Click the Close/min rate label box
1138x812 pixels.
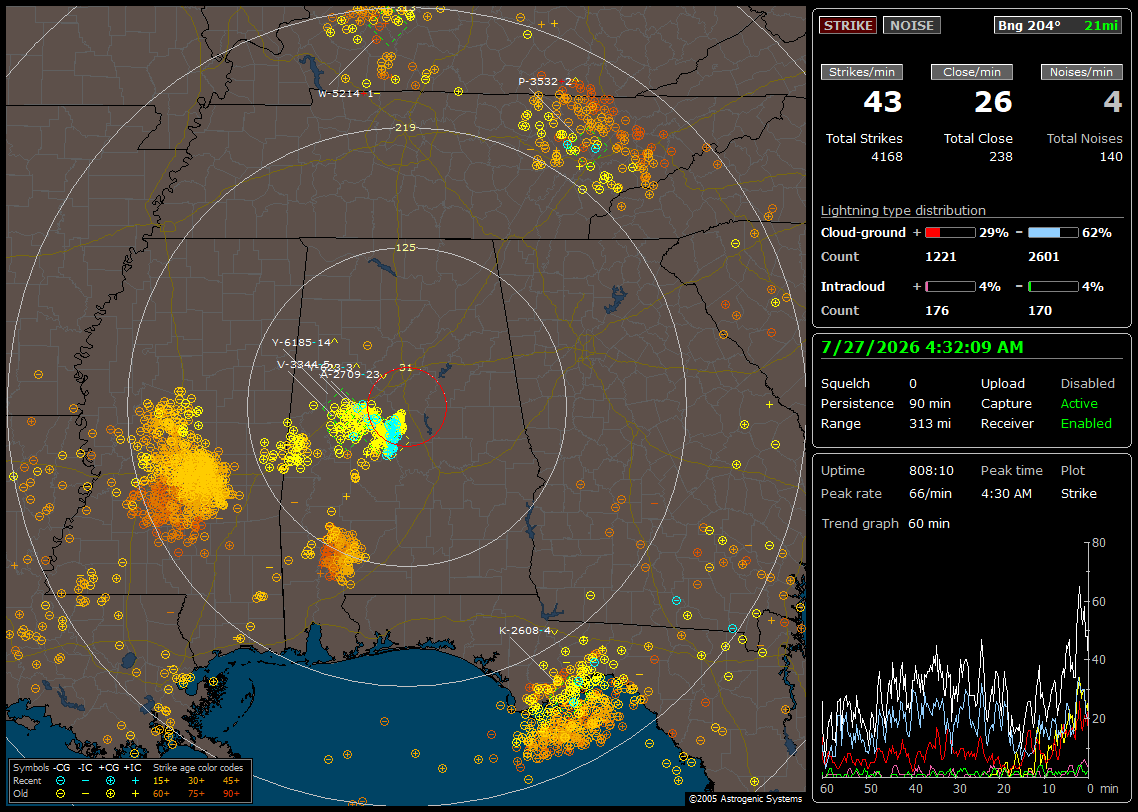972,72
